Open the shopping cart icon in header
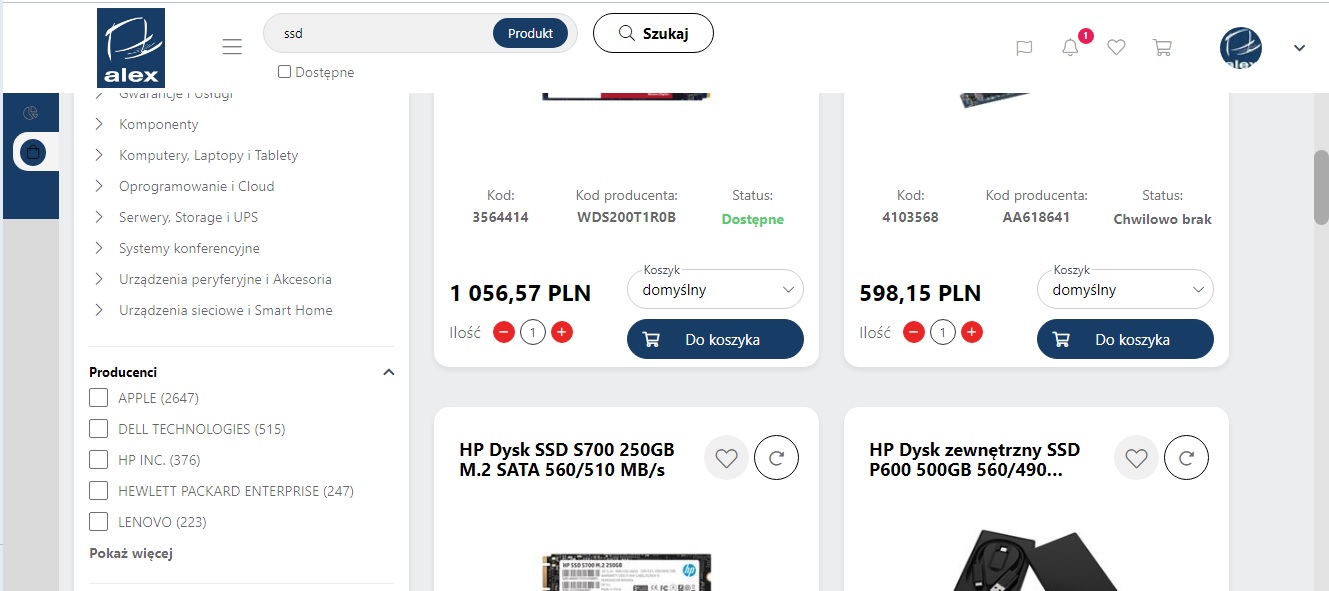 click(x=1162, y=47)
